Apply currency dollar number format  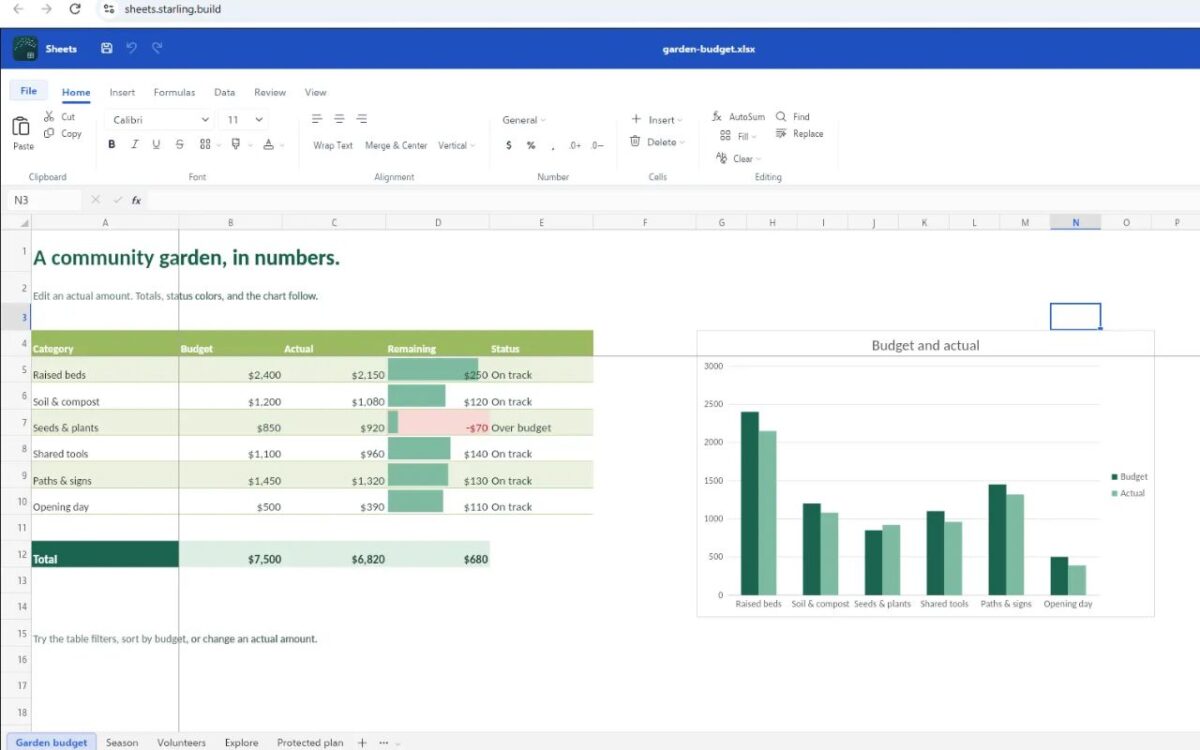click(x=509, y=146)
